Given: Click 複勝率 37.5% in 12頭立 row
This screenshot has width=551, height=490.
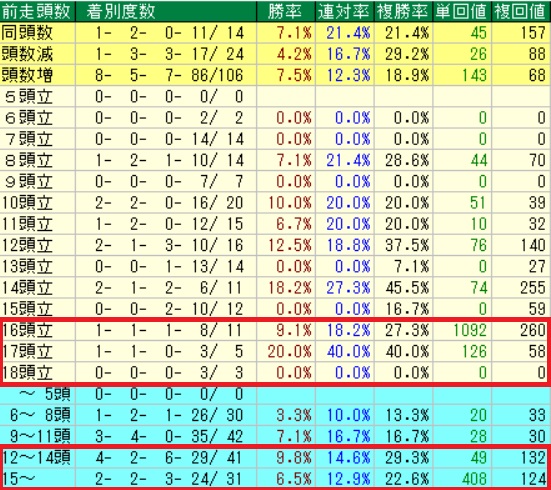Looking at the screenshot, I should [407, 245].
